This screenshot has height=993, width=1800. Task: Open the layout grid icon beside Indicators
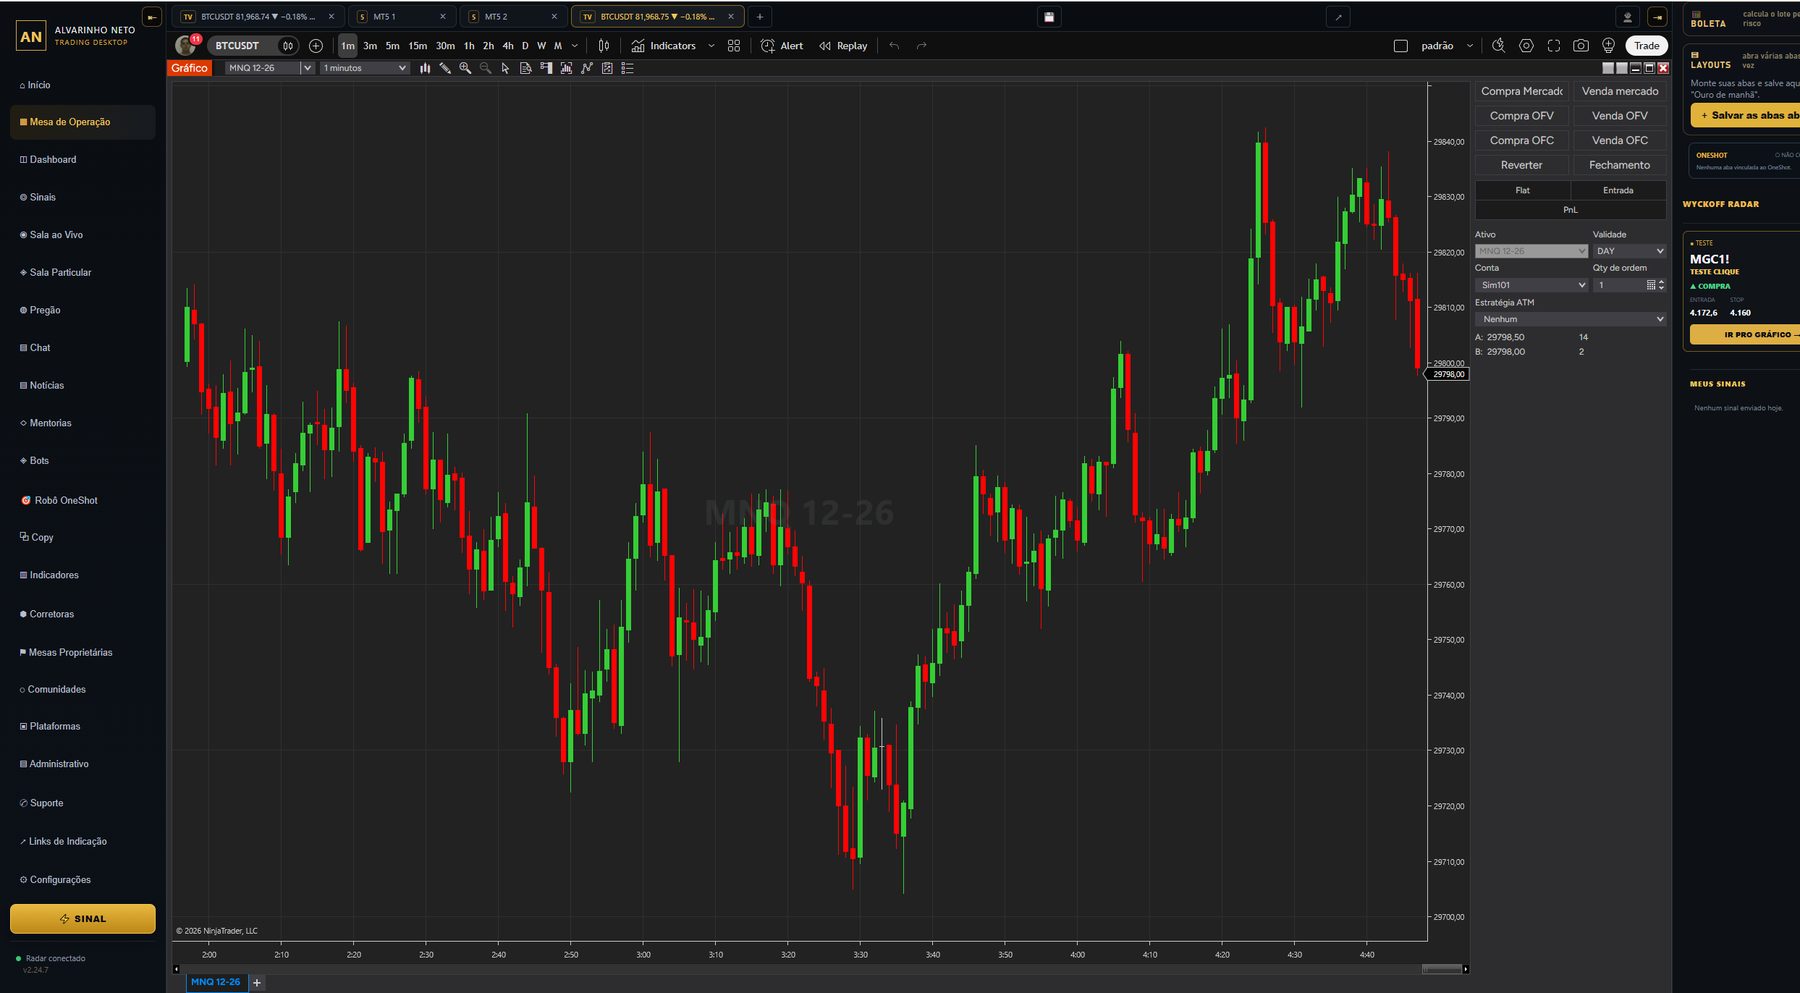click(x=734, y=46)
